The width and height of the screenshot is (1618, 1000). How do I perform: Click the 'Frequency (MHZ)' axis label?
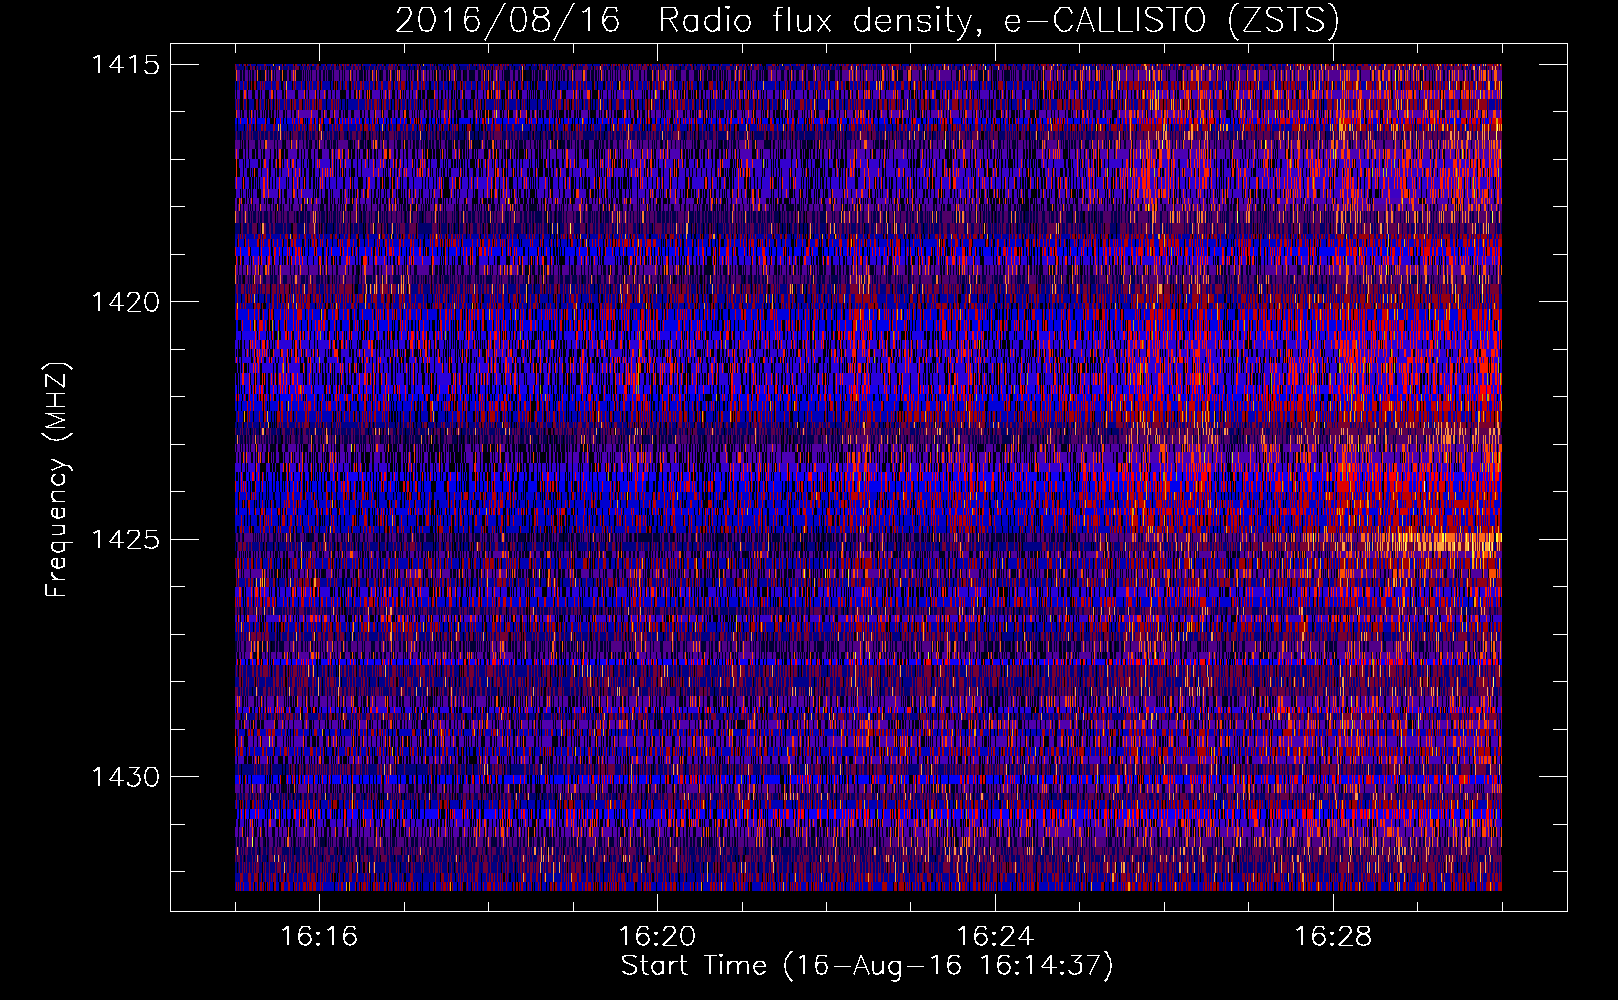(57, 480)
